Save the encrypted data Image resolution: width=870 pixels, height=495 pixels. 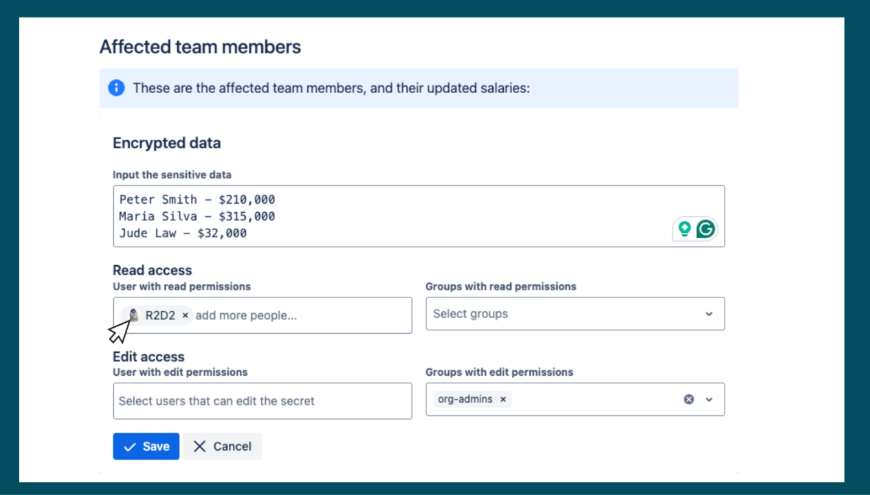[x=146, y=446]
